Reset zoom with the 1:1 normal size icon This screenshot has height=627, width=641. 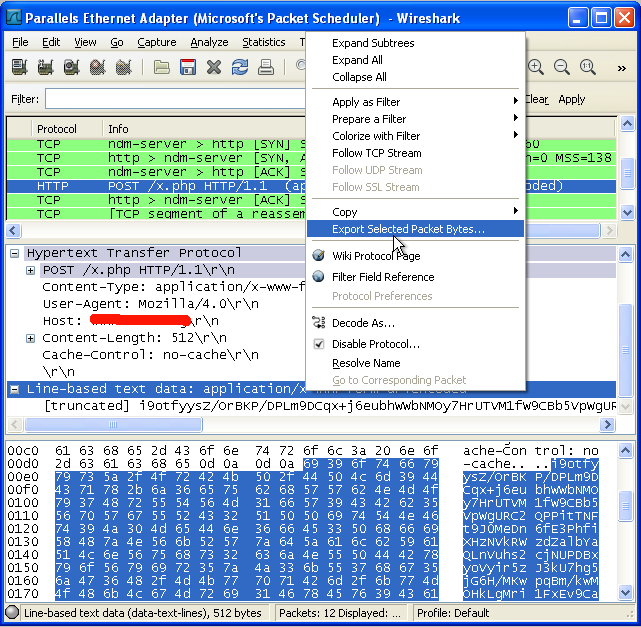point(587,67)
